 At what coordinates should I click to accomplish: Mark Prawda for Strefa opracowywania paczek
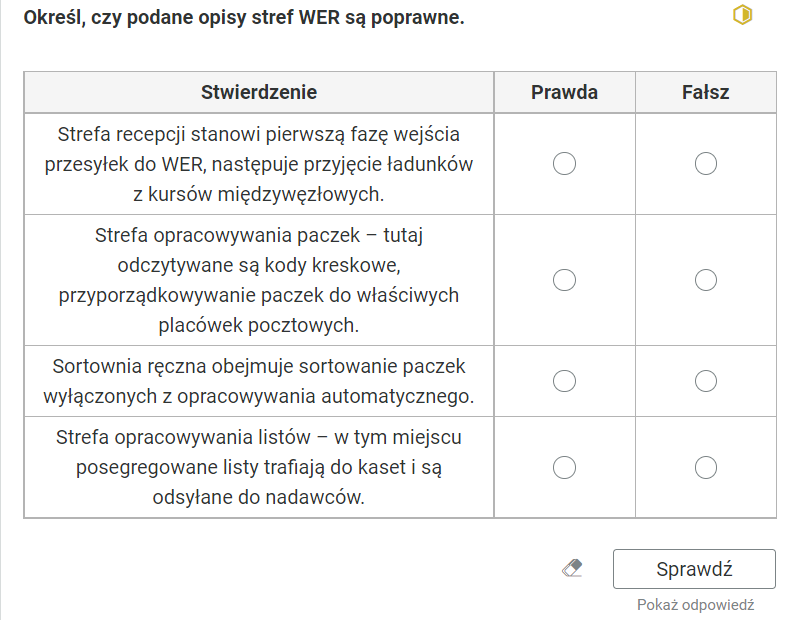pos(564,280)
